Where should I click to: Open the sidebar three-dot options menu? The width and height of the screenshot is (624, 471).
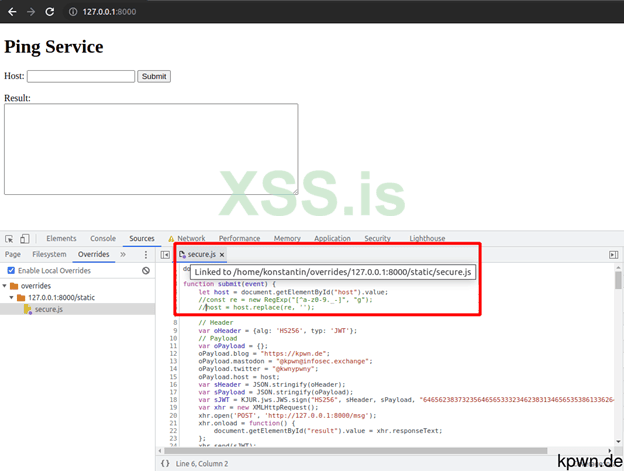pyautogui.click(x=146, y=255)
